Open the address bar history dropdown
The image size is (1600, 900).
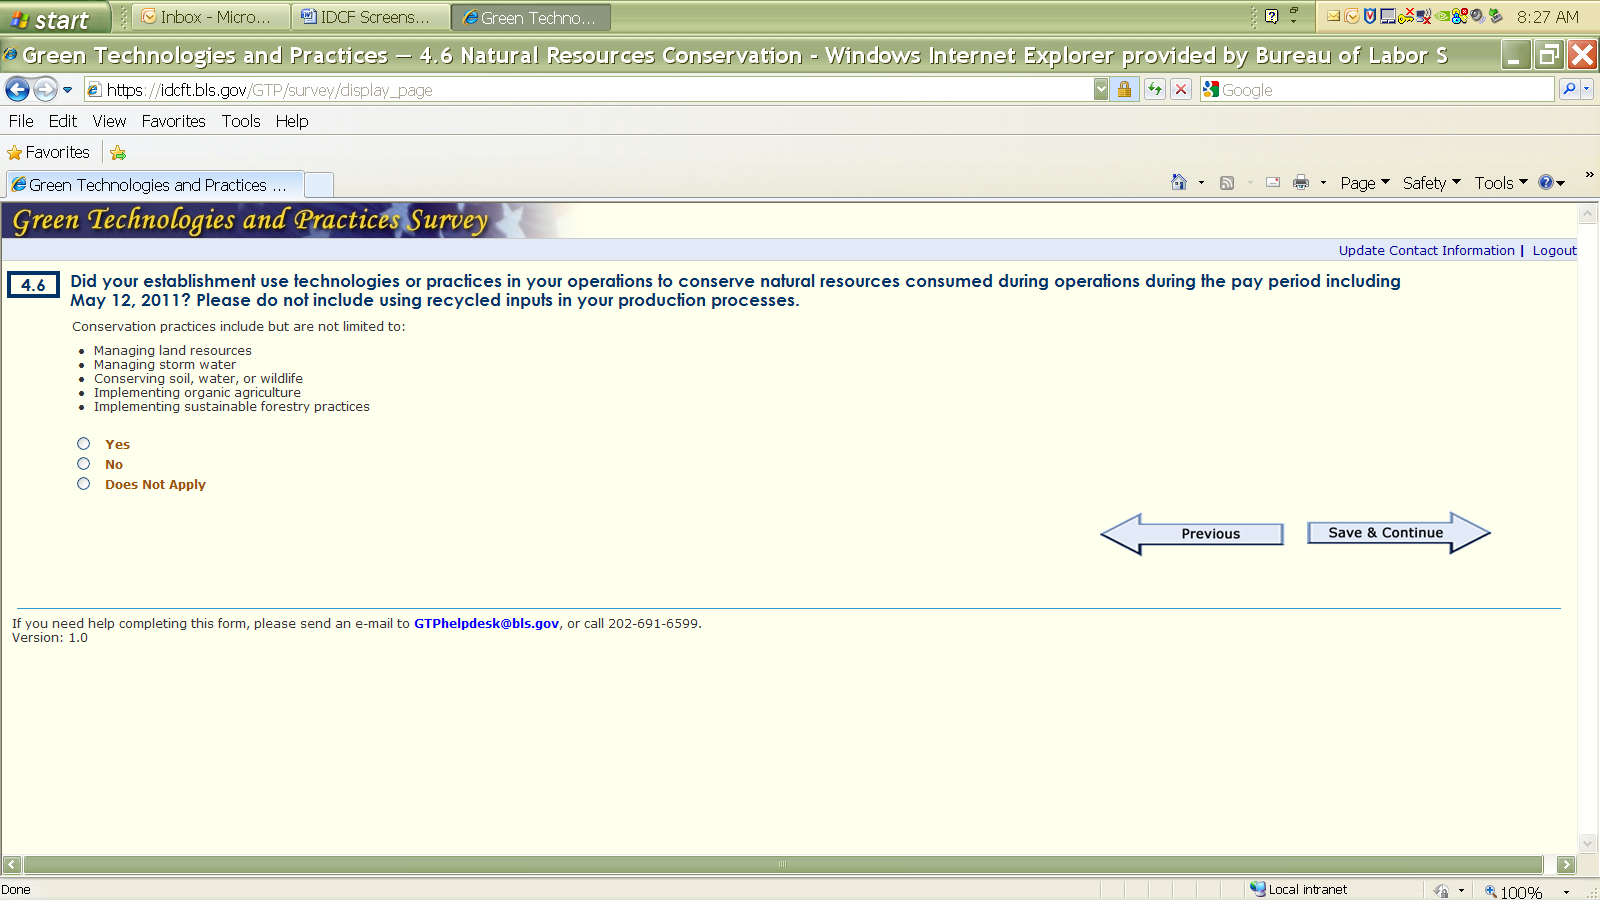click(1101, 90)
